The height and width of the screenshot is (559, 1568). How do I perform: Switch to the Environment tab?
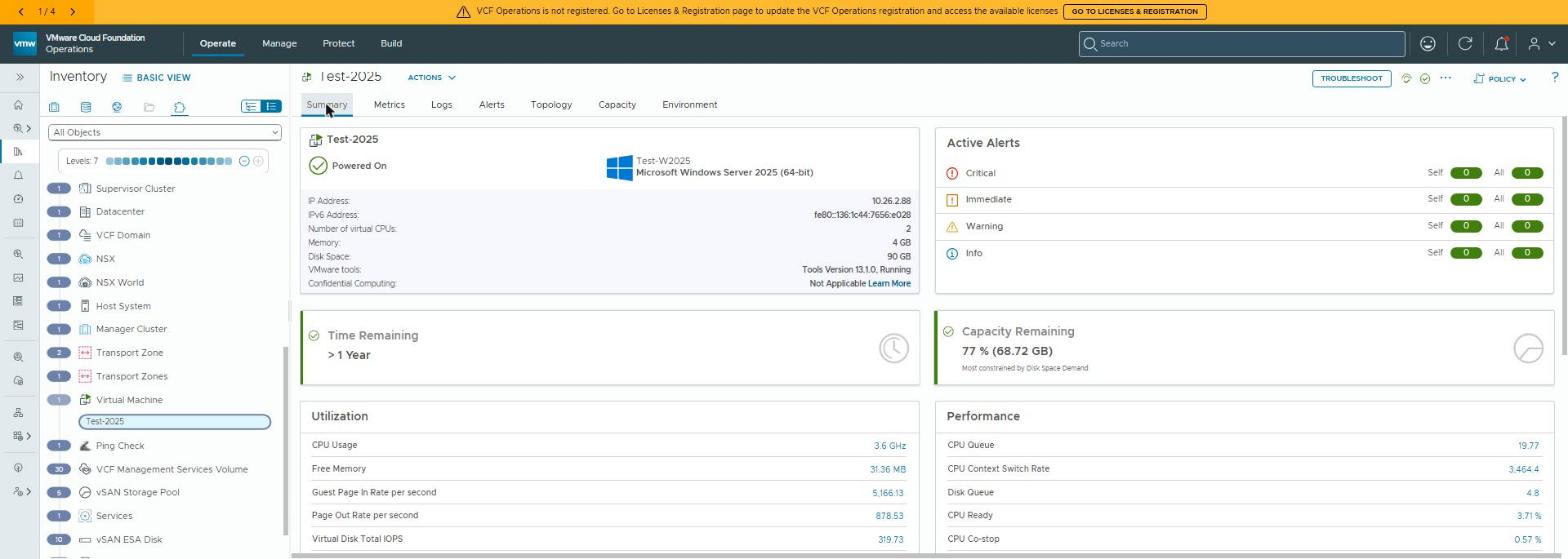(x=689, y=105)
